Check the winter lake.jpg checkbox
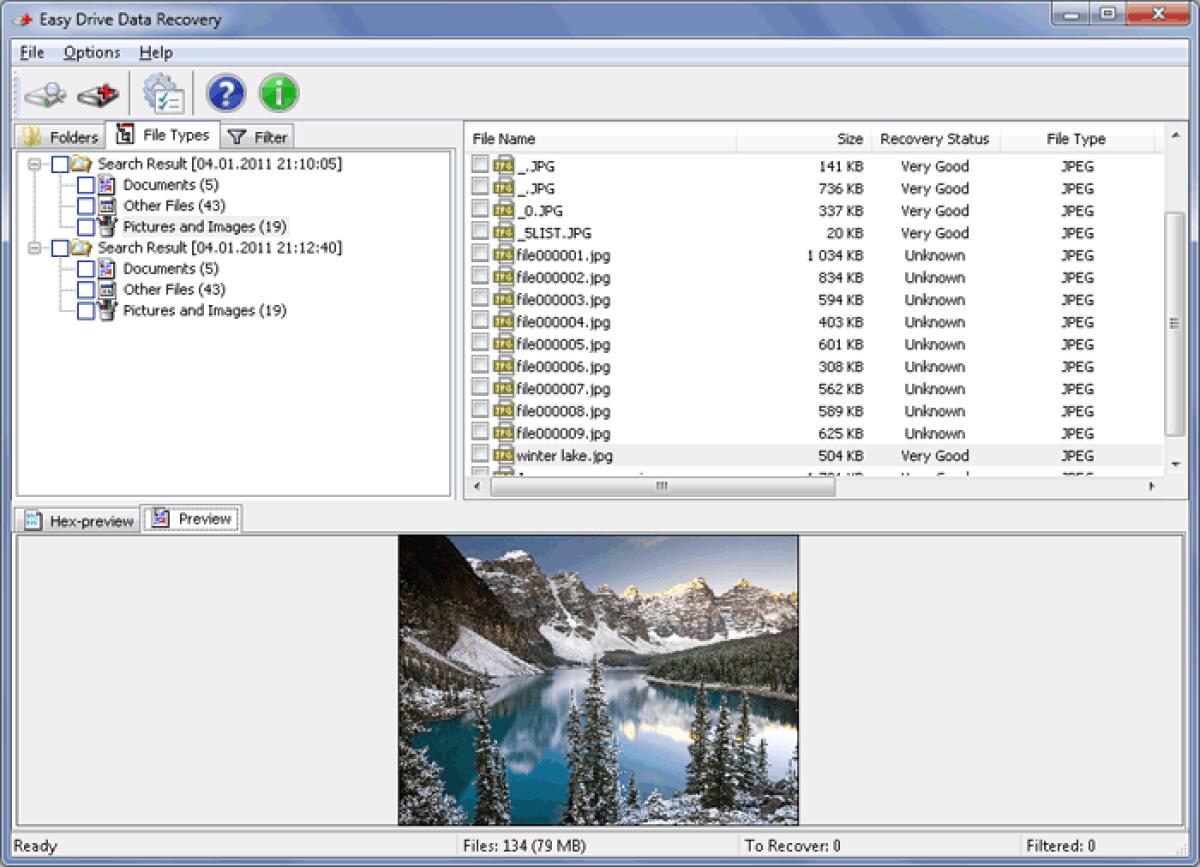Screen dimensions: 1200x867 [x=479, y=455]
